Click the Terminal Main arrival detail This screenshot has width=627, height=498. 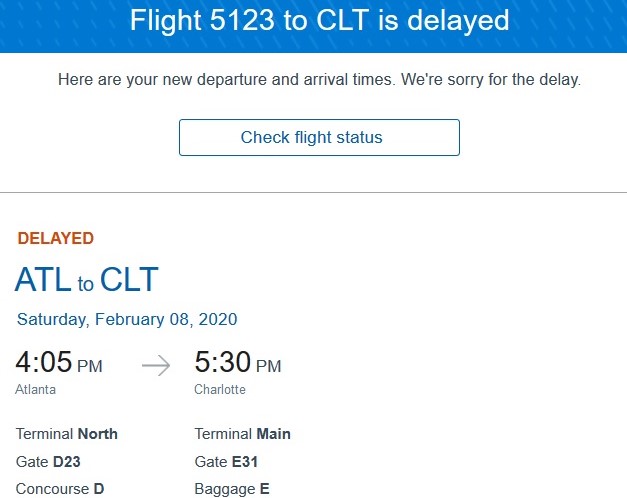(243, 434)
